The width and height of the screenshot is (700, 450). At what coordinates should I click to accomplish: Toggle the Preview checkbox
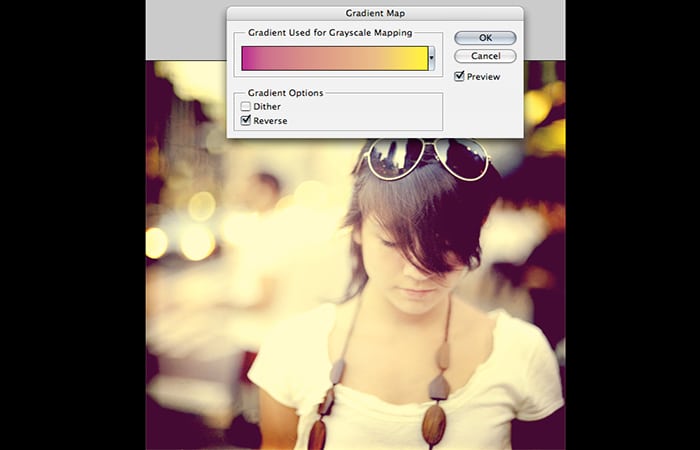[460, 77]
